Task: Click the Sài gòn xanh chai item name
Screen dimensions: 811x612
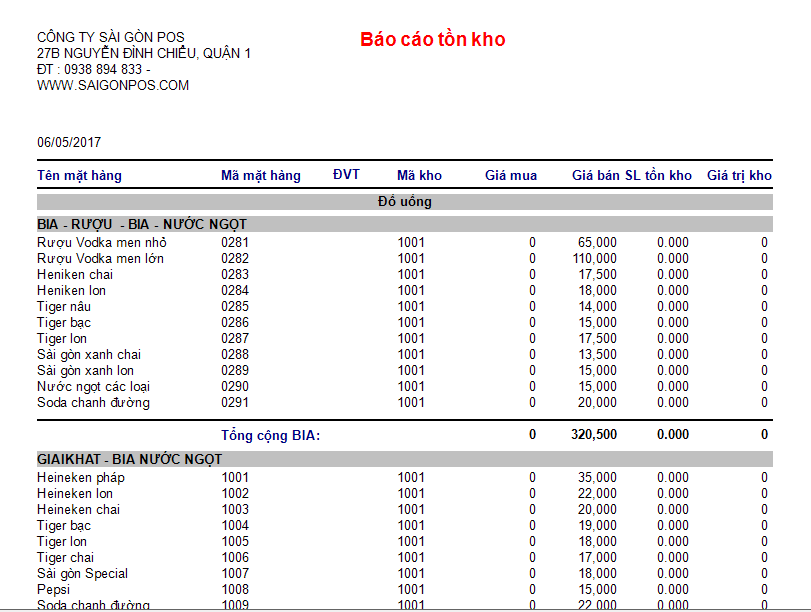Action: [x=89, y=355]
